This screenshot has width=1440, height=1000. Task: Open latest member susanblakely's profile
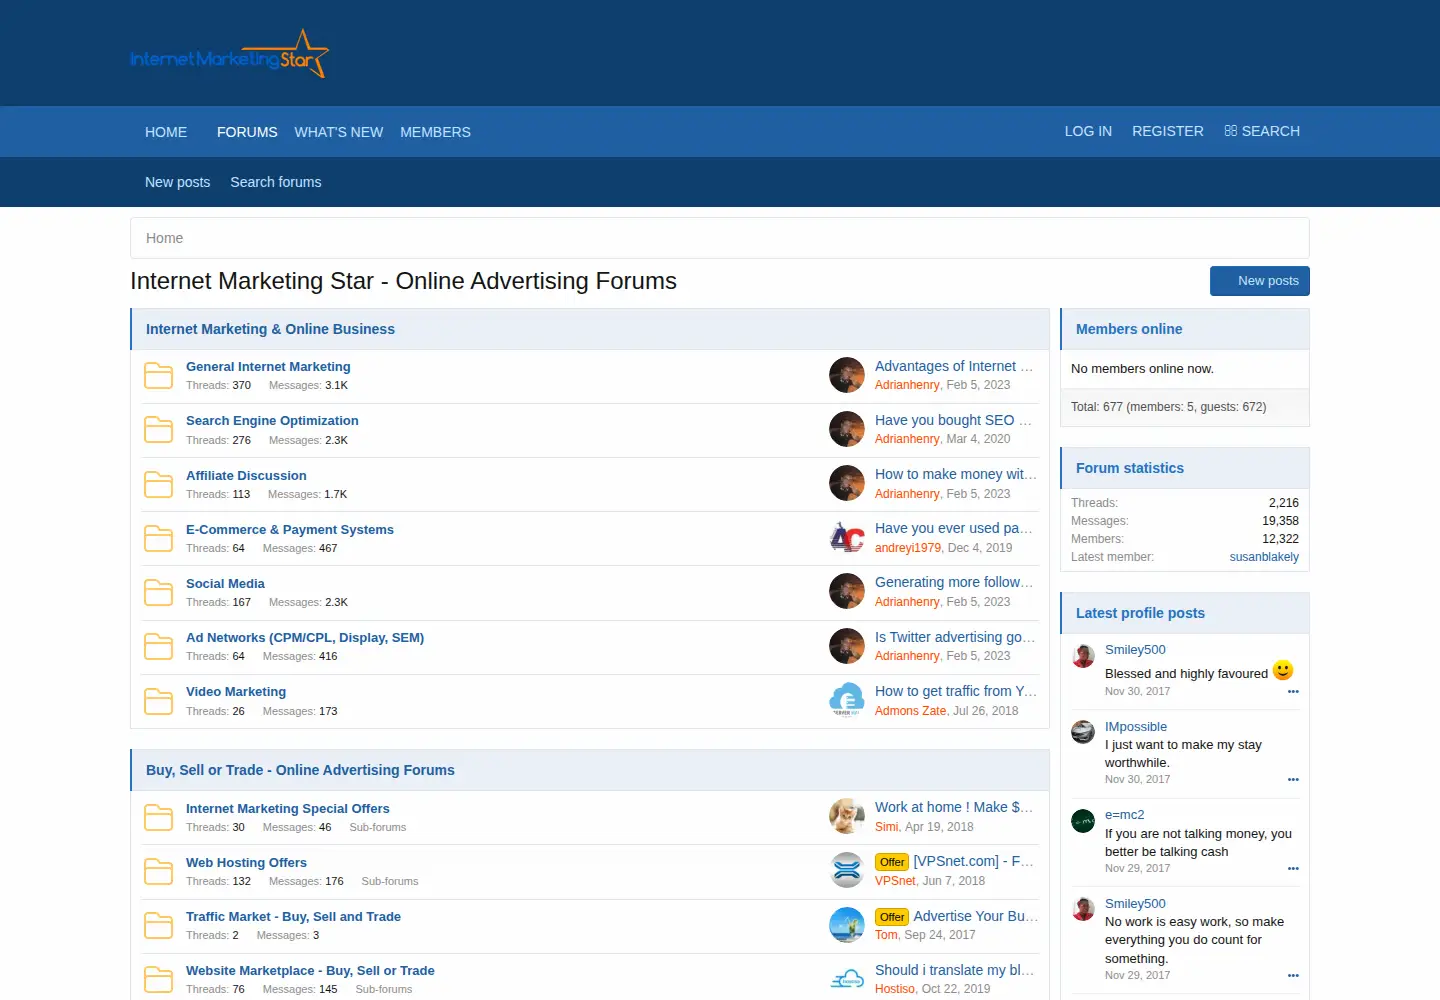(1264, 557)
